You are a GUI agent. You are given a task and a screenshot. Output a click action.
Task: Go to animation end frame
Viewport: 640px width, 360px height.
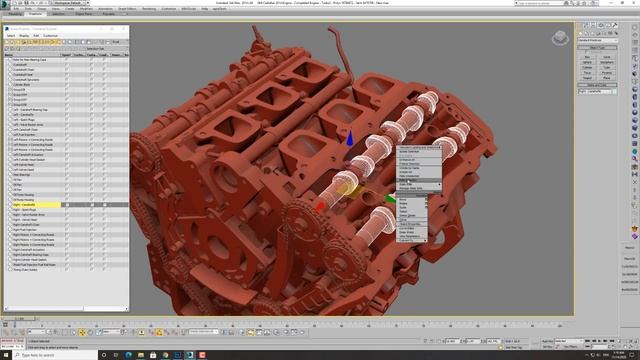pyautogui.click(x=612, y=340)
